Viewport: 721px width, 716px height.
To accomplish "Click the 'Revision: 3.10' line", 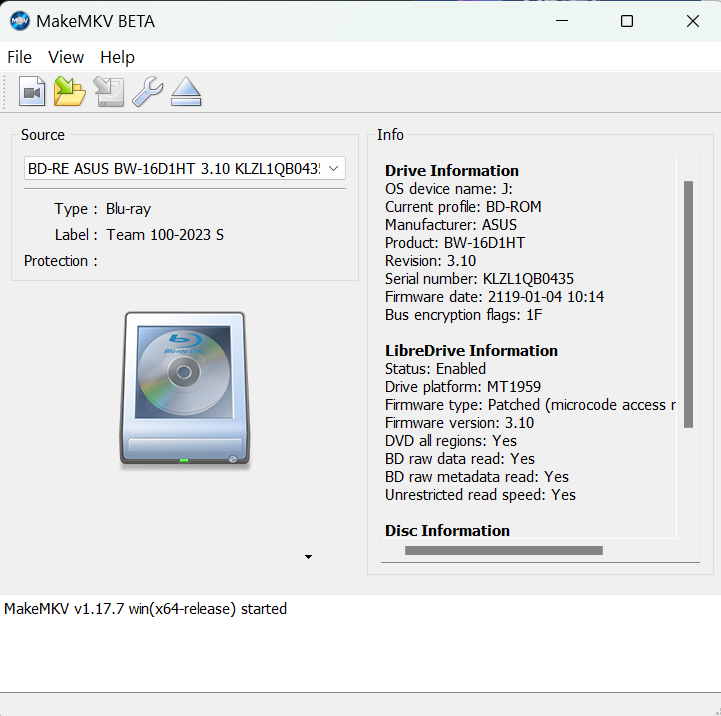I will coord(430,261).
